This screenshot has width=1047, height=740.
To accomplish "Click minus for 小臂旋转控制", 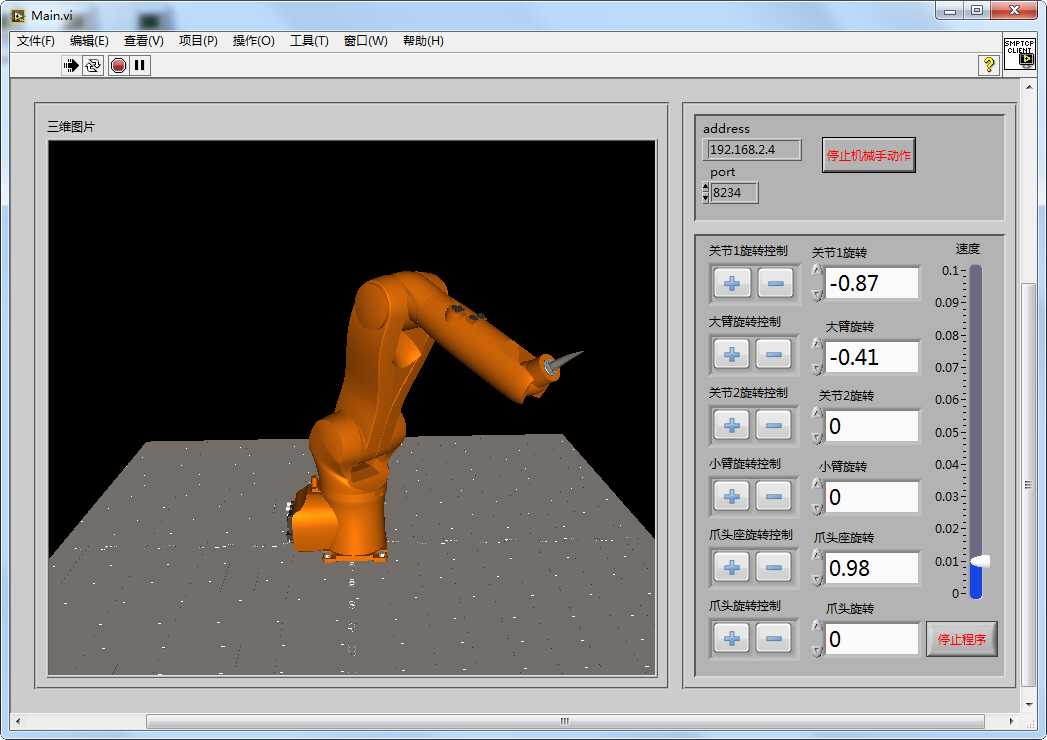I will pyautogui.click(x=774, y=496).
